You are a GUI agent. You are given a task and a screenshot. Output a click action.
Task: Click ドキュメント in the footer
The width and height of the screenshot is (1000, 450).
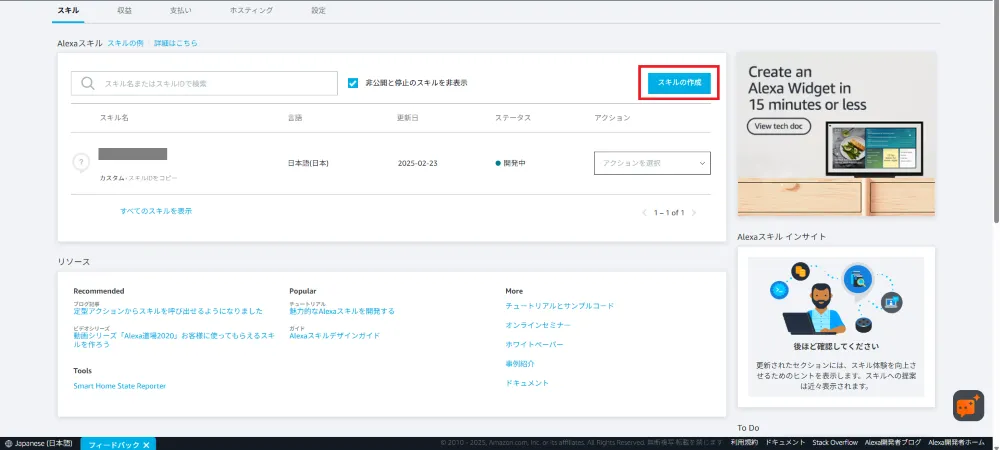784,442
